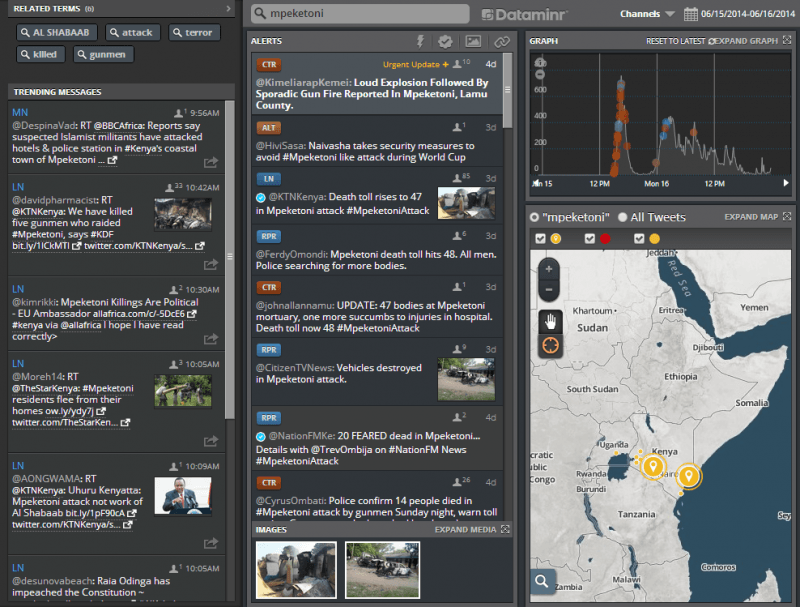Toggle checkbox beside the yellow dot legend
The height and width of the screenshot is (607, 800).
[x=639, y=238]
